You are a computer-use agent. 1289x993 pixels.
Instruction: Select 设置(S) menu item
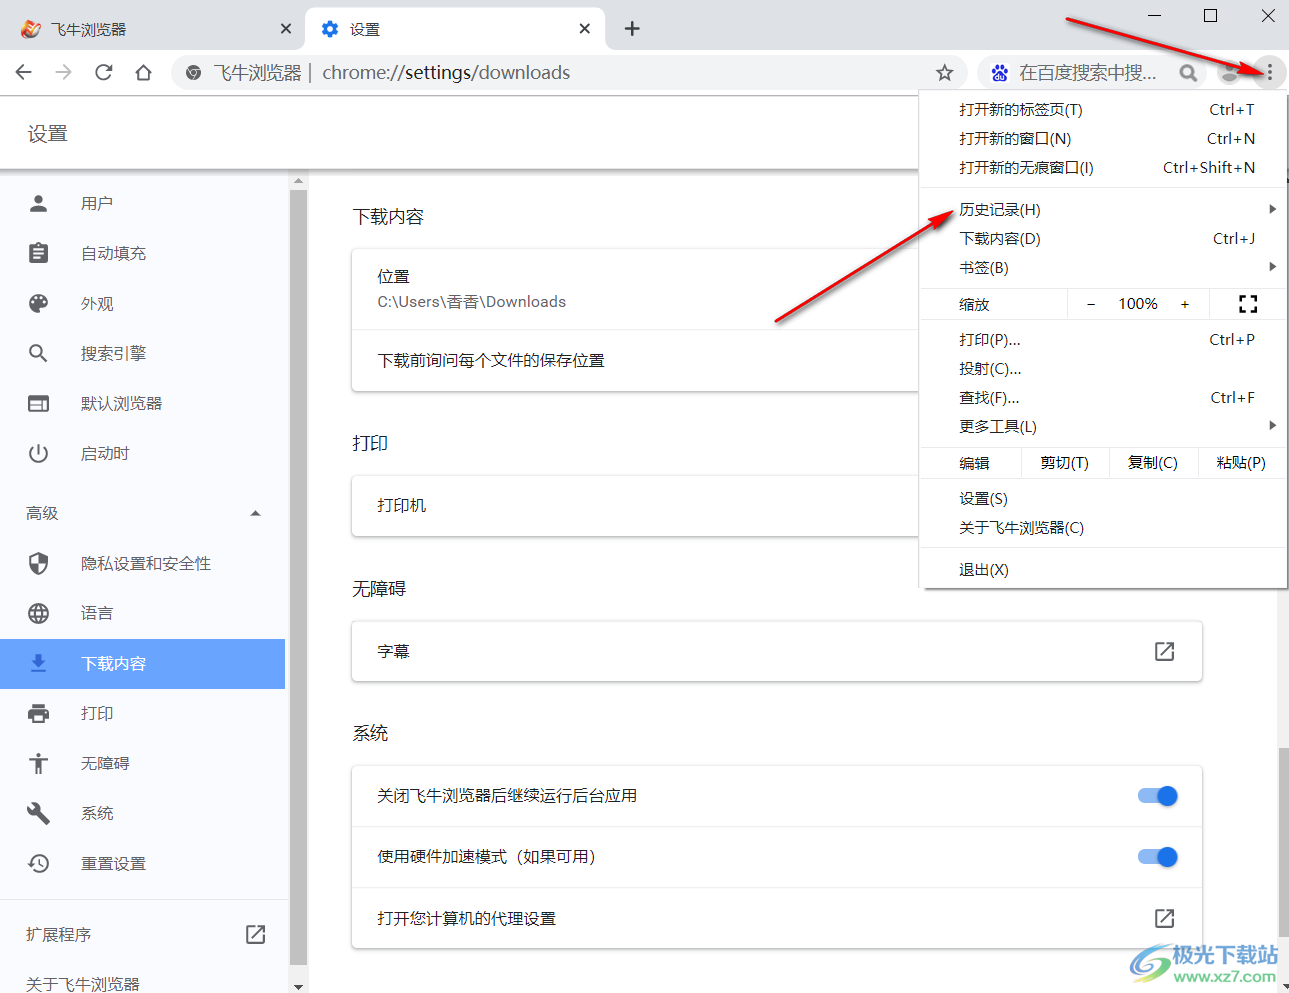[x=1104, y=499]
